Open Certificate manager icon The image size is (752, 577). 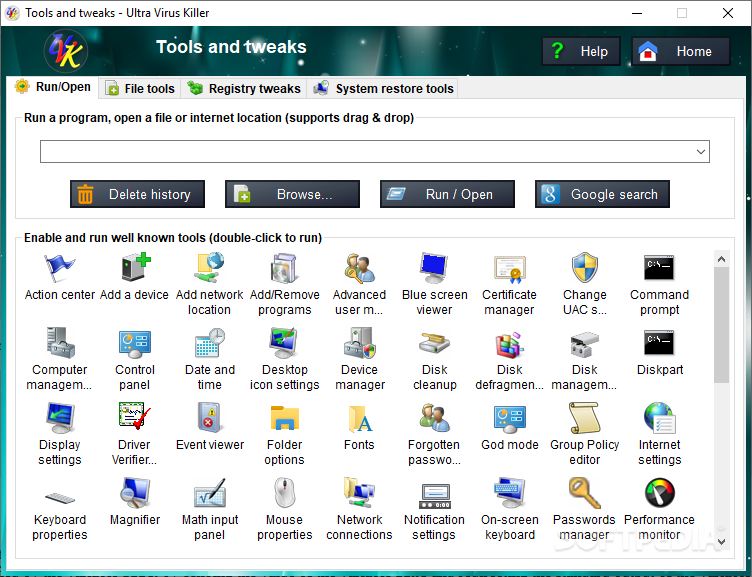509,268
